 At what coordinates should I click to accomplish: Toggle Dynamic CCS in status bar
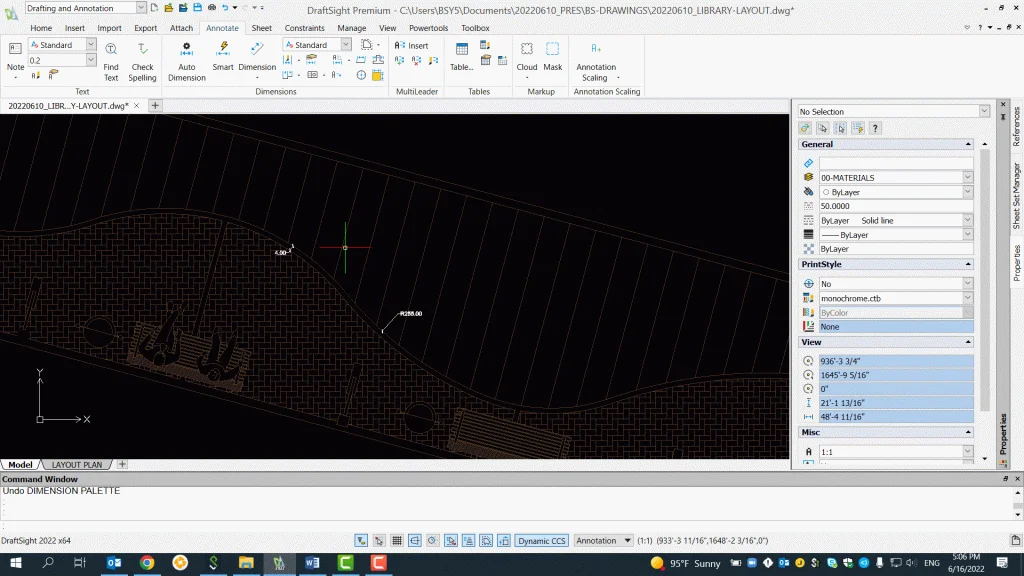coord(542,541)
